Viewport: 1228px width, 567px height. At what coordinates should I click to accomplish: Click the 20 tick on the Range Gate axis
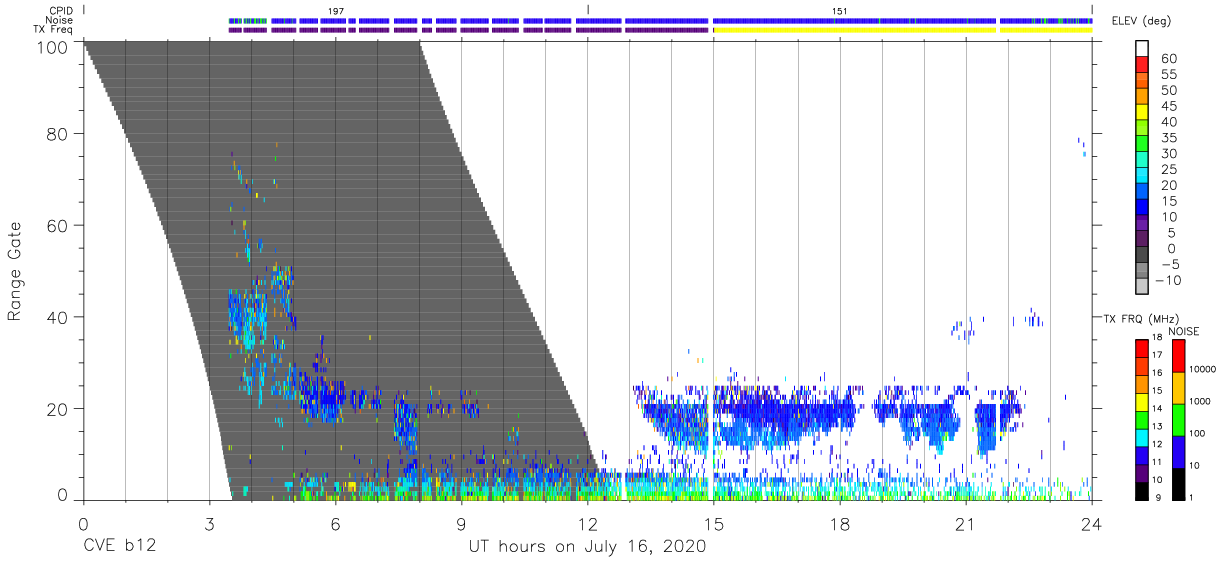(58, 409)
